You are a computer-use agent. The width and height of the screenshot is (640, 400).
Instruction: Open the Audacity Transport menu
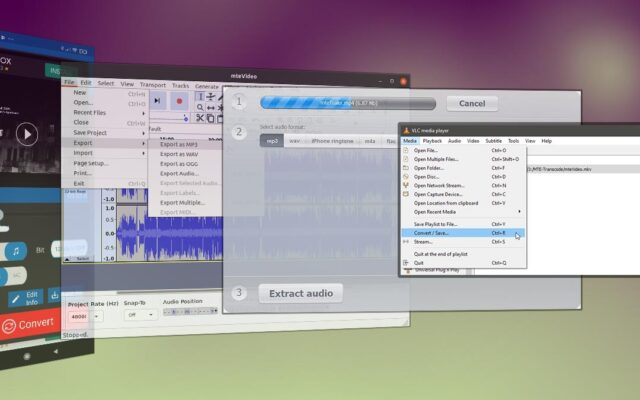tap(153, 85)
